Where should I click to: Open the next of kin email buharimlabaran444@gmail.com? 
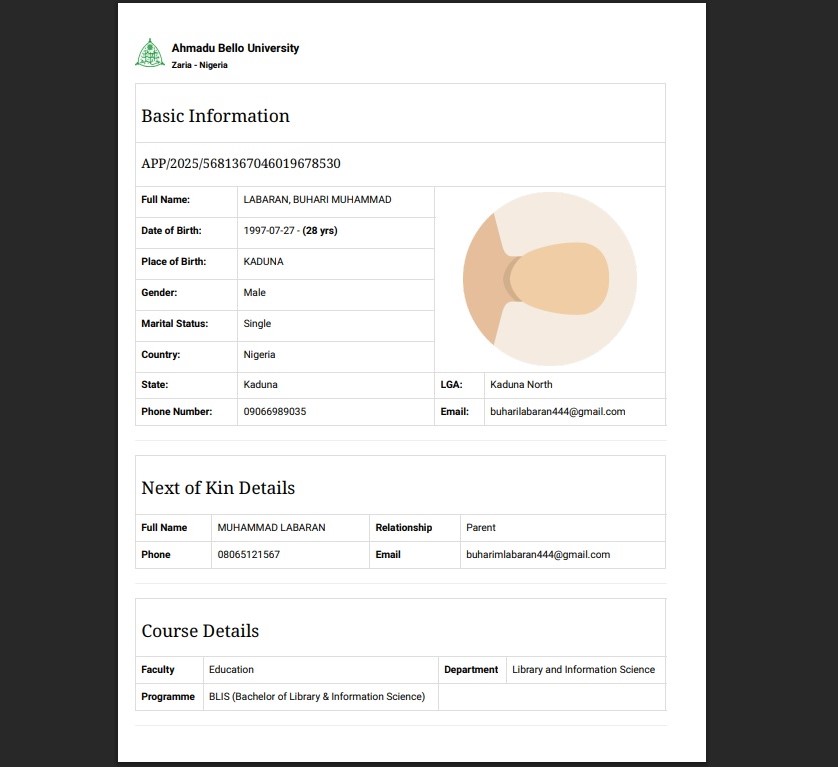click(x=537, y=555)
